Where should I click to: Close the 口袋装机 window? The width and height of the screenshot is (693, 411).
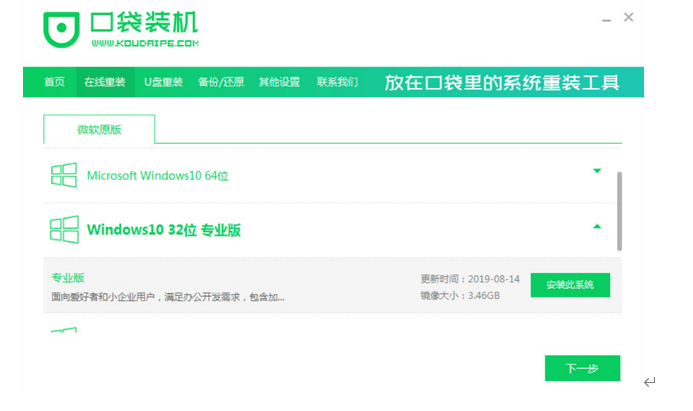click(628, 18)
